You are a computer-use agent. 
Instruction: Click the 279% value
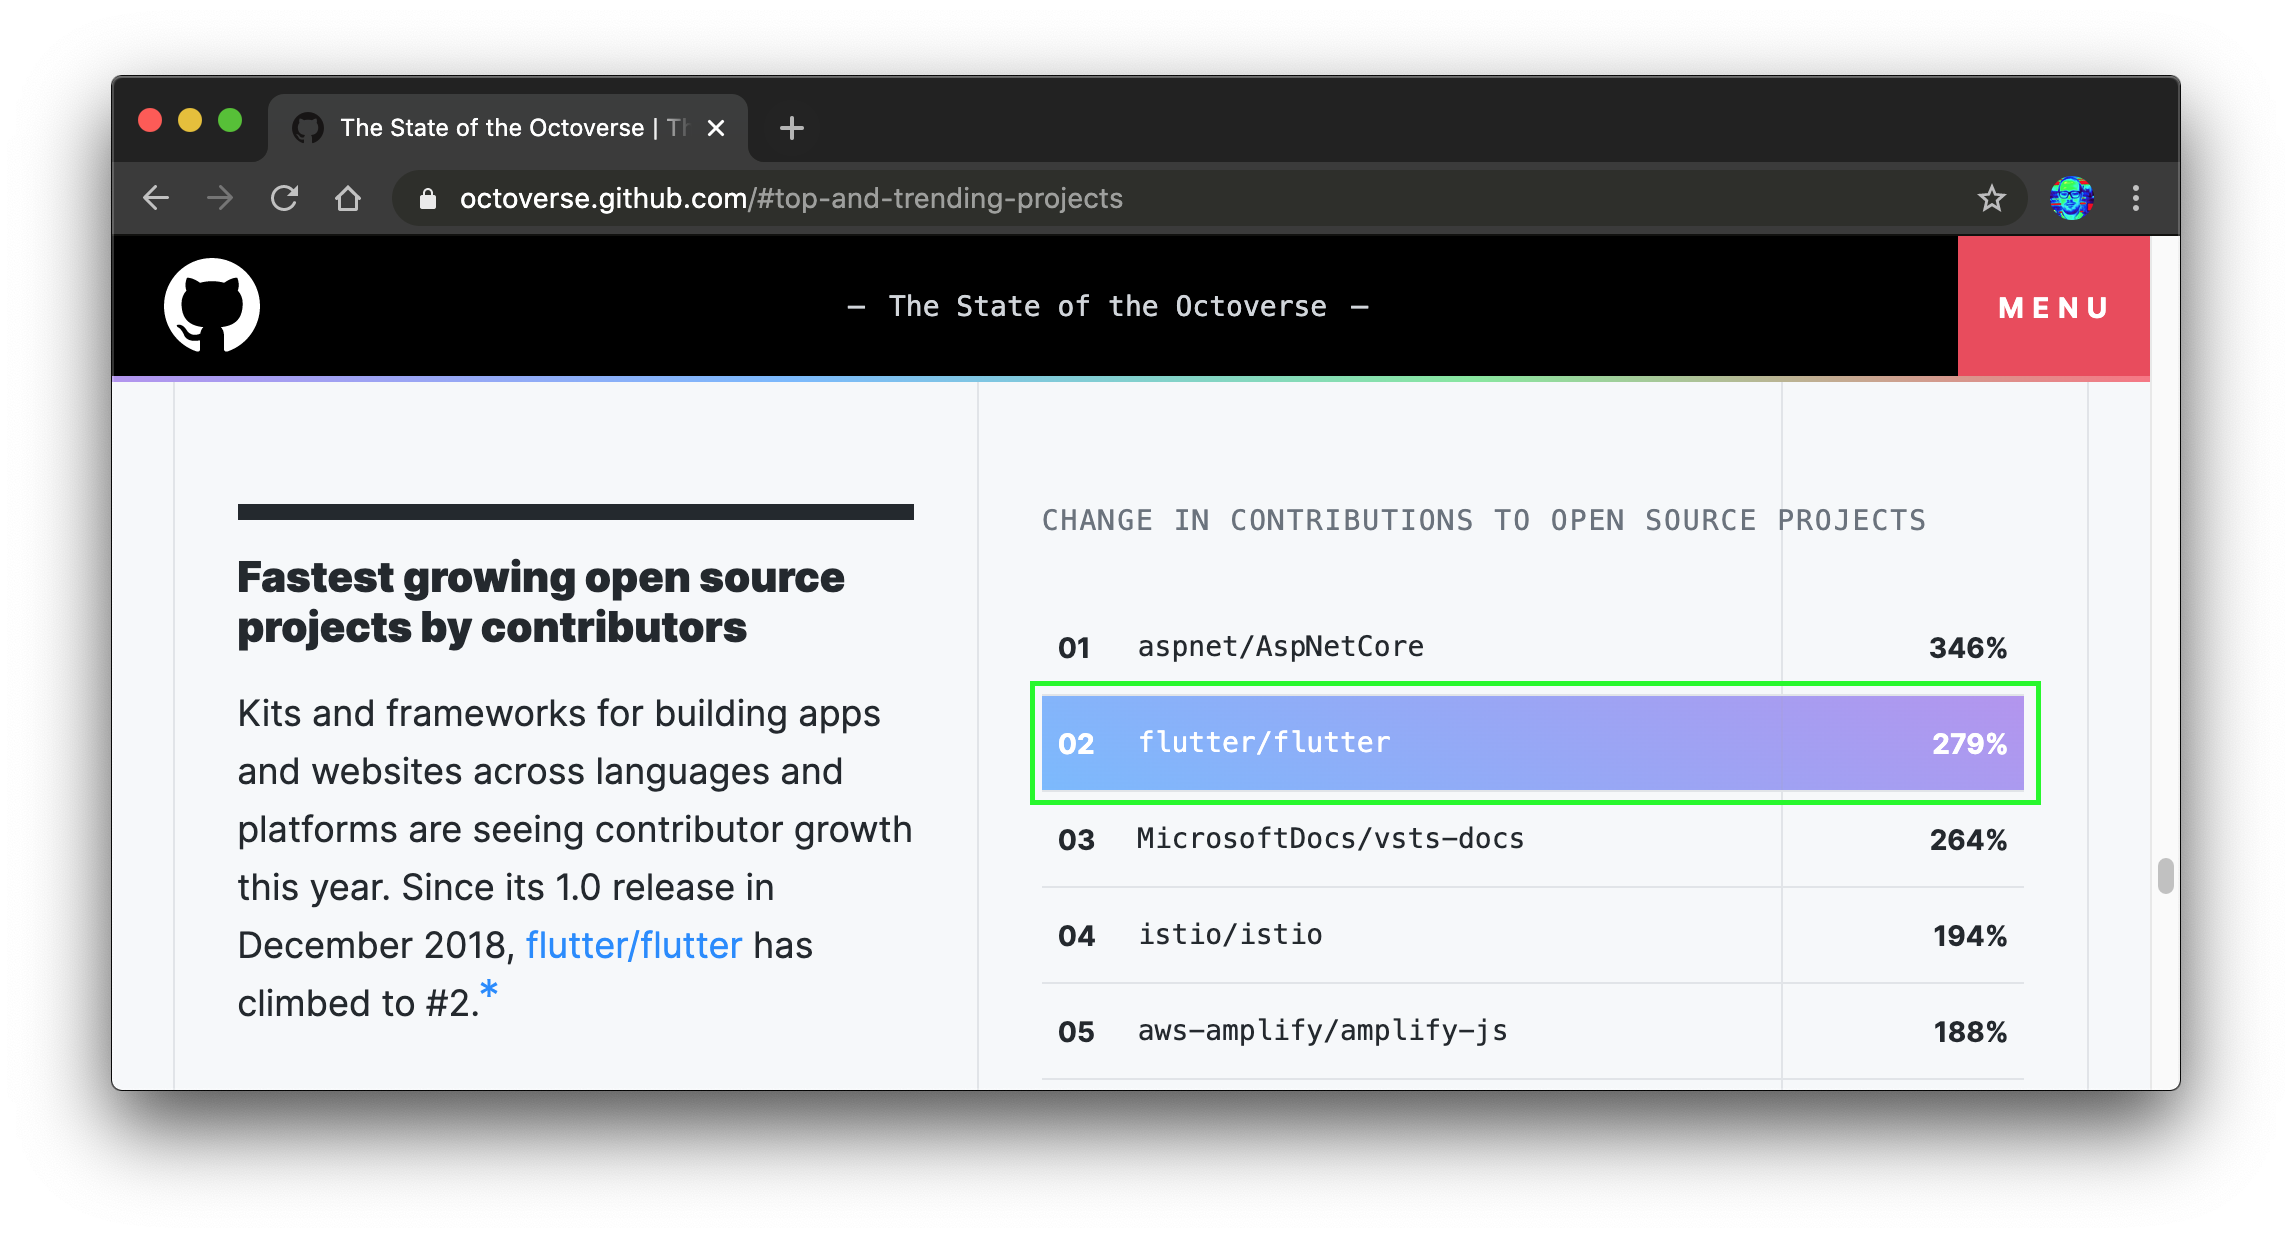point(1969,744)
